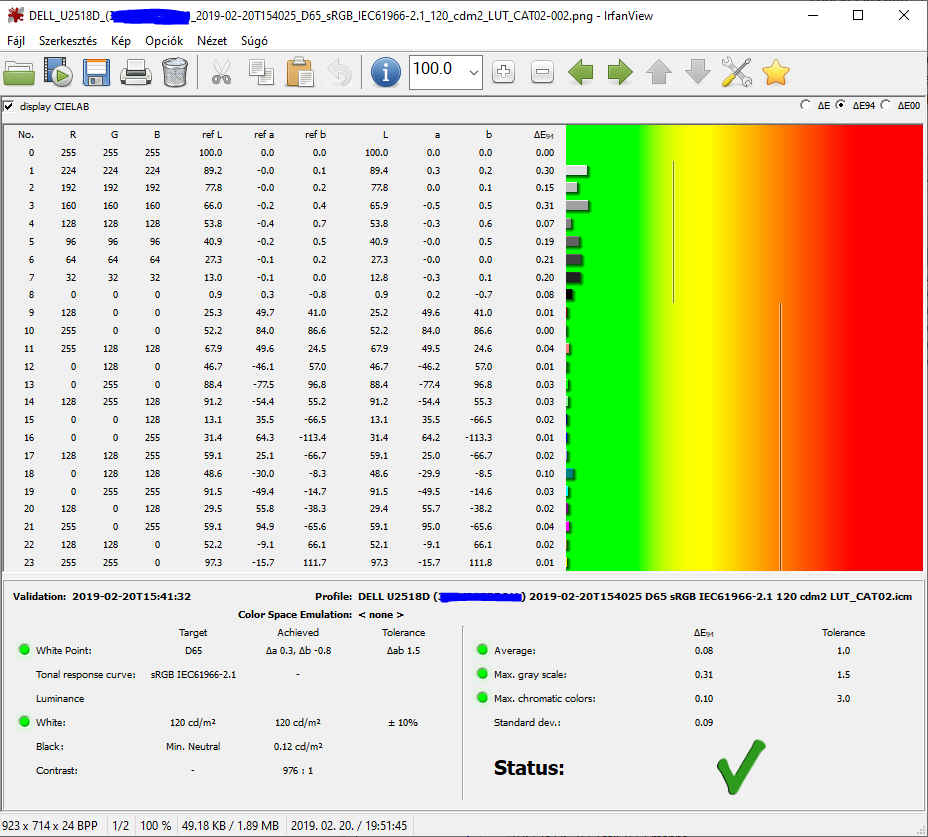This screenshot has width=928, height=837.
Task: Go to previous image green left arrow
Action: (x=581, y=72)
